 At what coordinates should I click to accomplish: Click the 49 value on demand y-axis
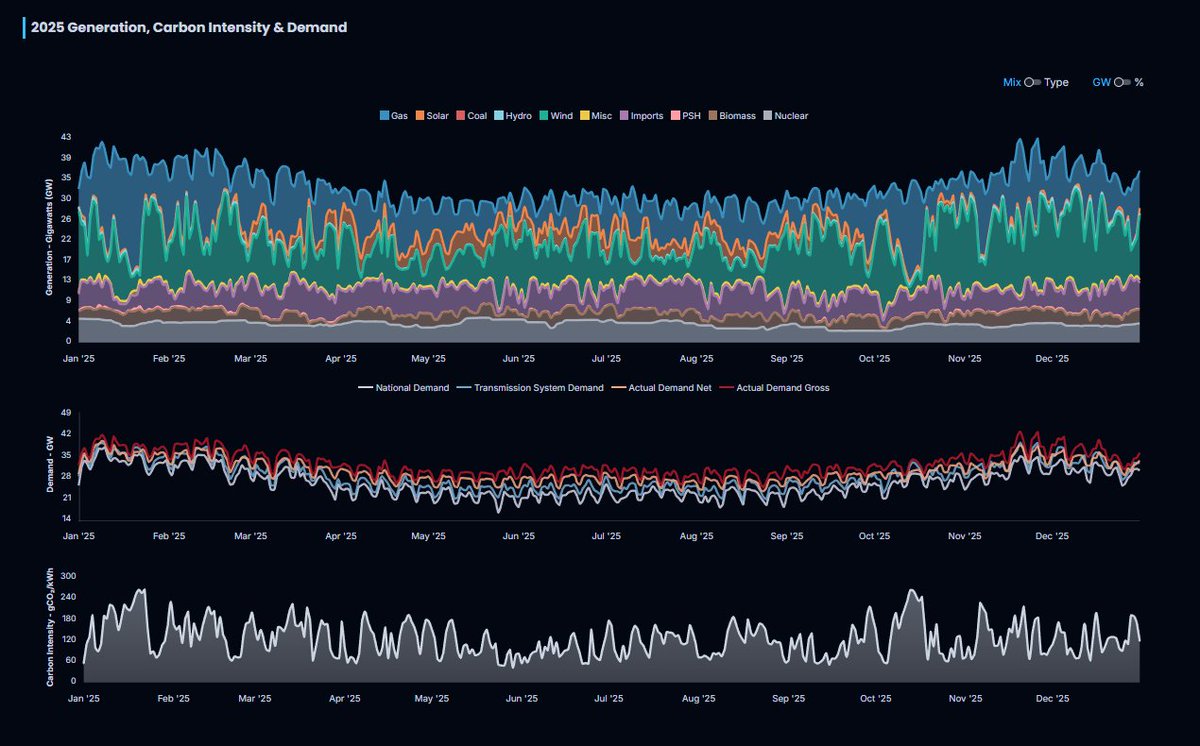point(65,412)
